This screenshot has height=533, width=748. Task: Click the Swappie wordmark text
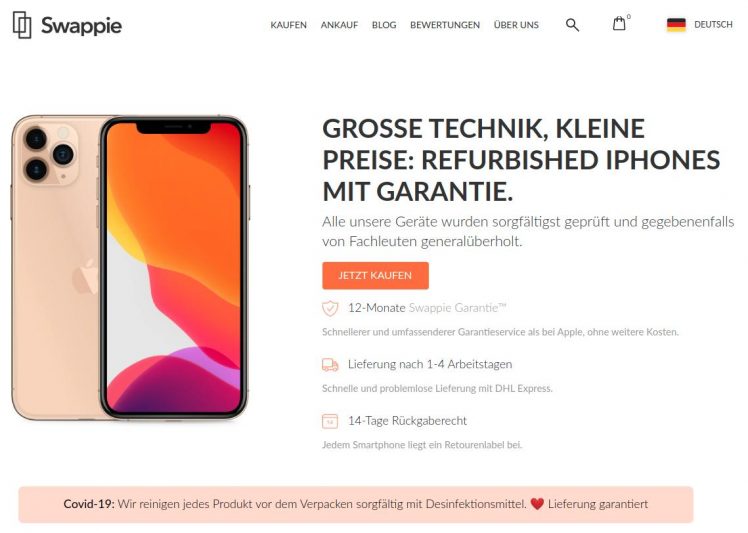(x=81, y=25)
